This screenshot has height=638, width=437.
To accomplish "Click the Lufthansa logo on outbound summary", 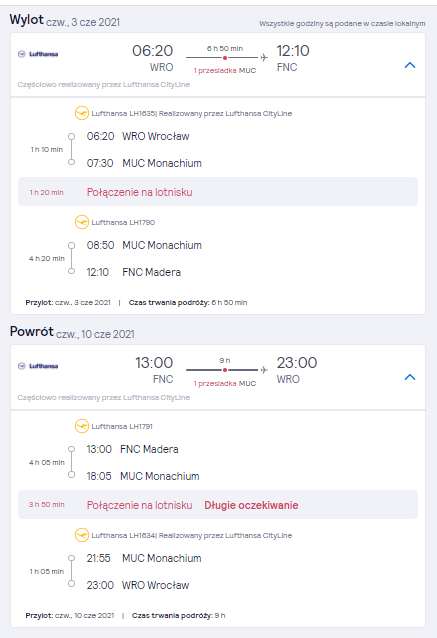I will pyautogui.click(x=38, y=54).
